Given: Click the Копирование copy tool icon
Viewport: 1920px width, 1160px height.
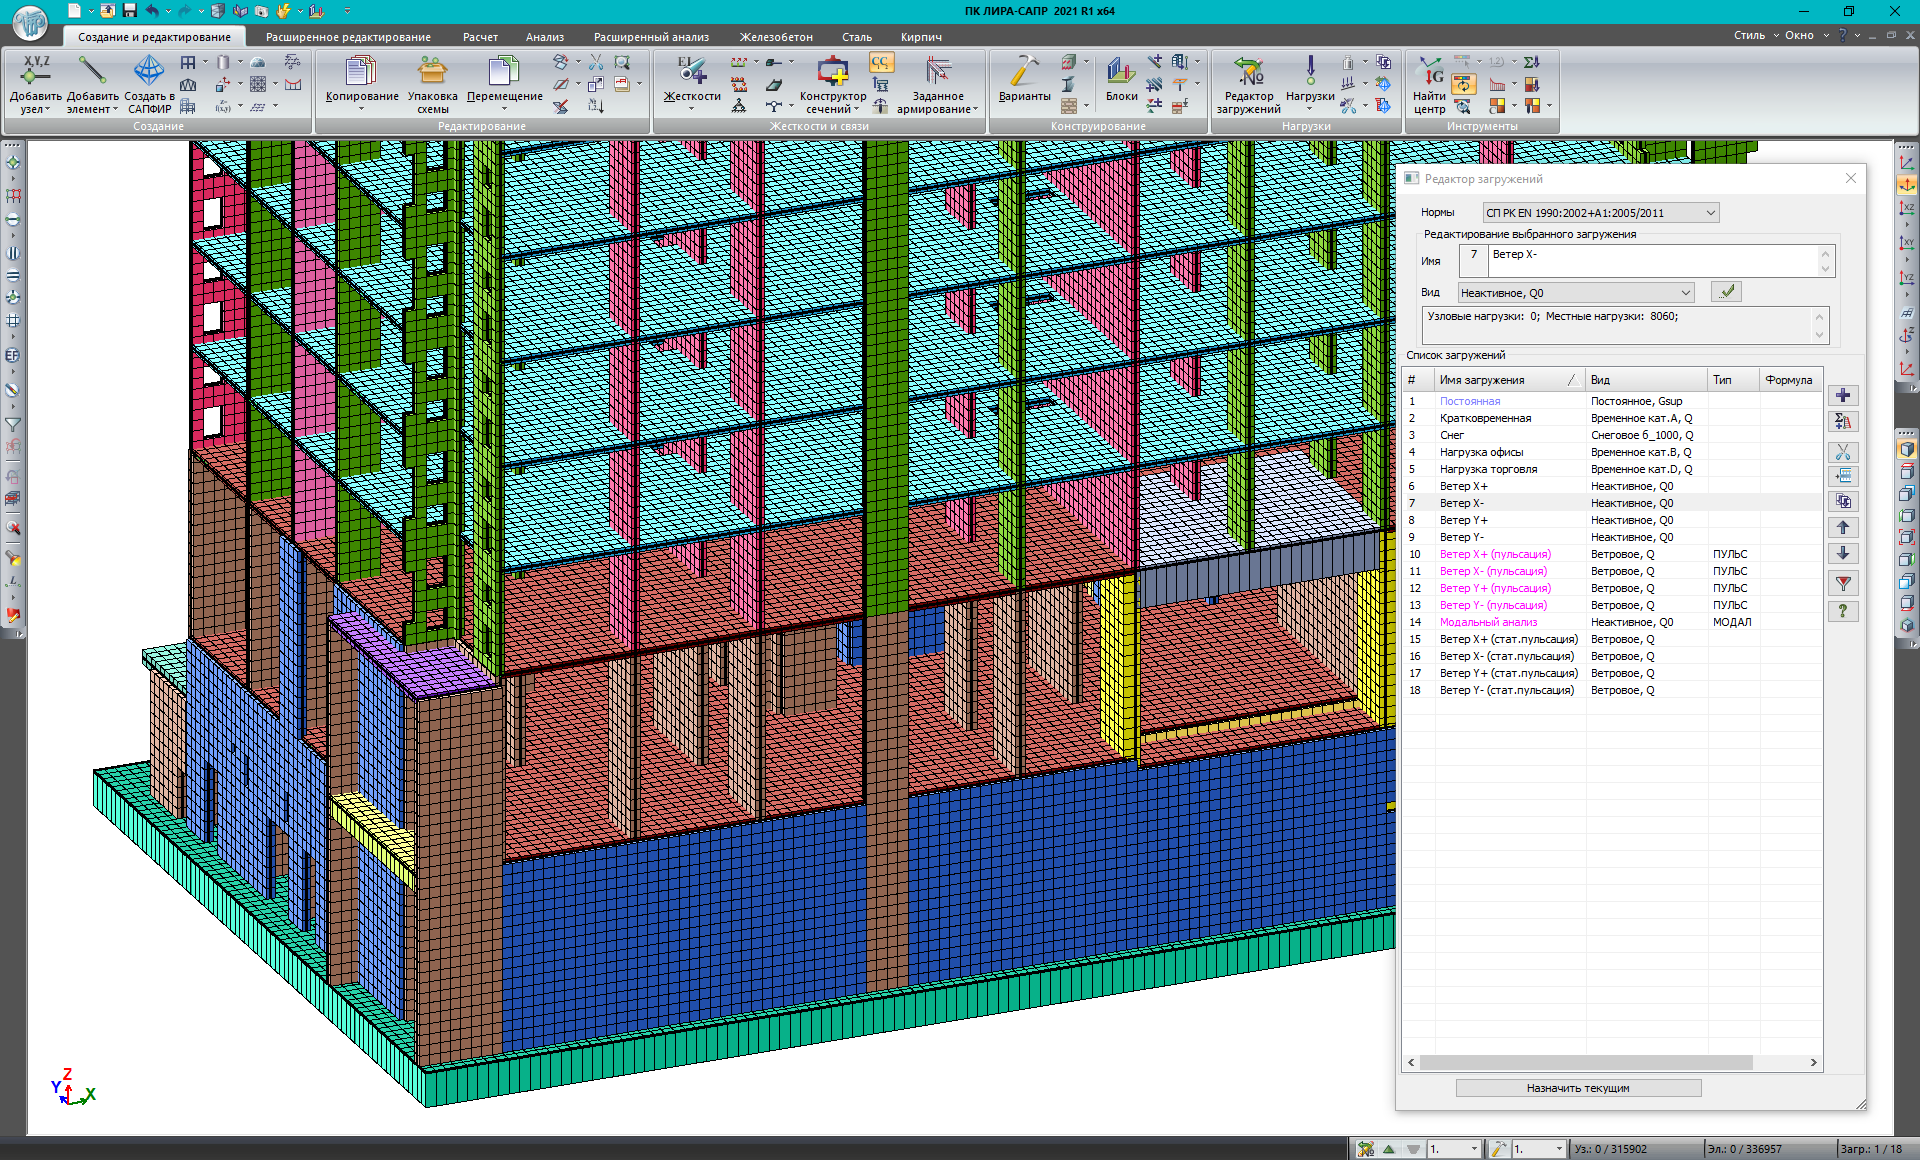Looking at the screenshot, I should point(361,72).
